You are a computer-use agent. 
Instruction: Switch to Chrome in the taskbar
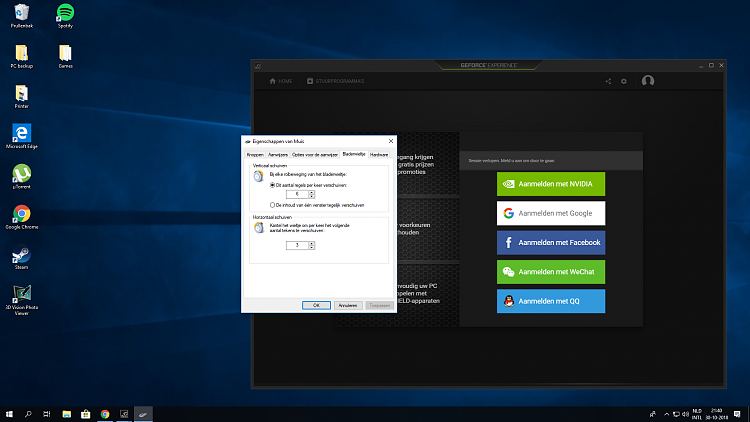[105, 414]
